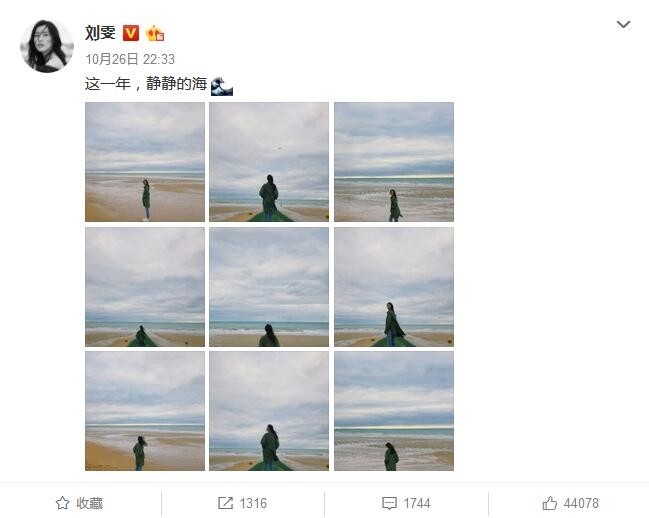Image resolution: width=649 pixels, height=518 pixels.
Task: Click the user's profile avatar photo
Action: coord(47,46)
